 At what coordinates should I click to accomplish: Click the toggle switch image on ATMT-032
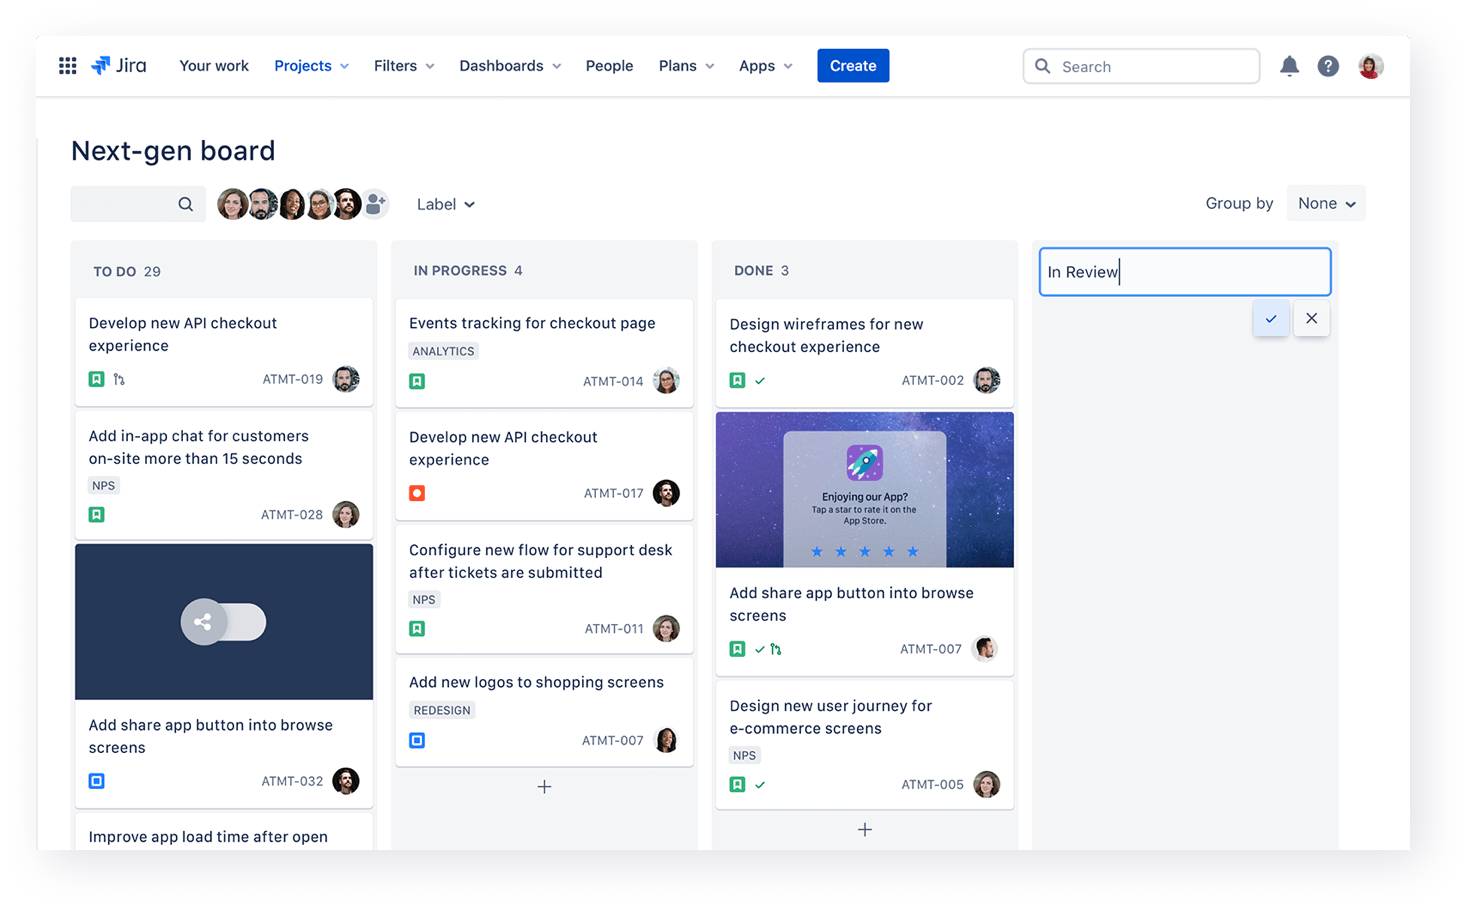click(x=223, y=621)
